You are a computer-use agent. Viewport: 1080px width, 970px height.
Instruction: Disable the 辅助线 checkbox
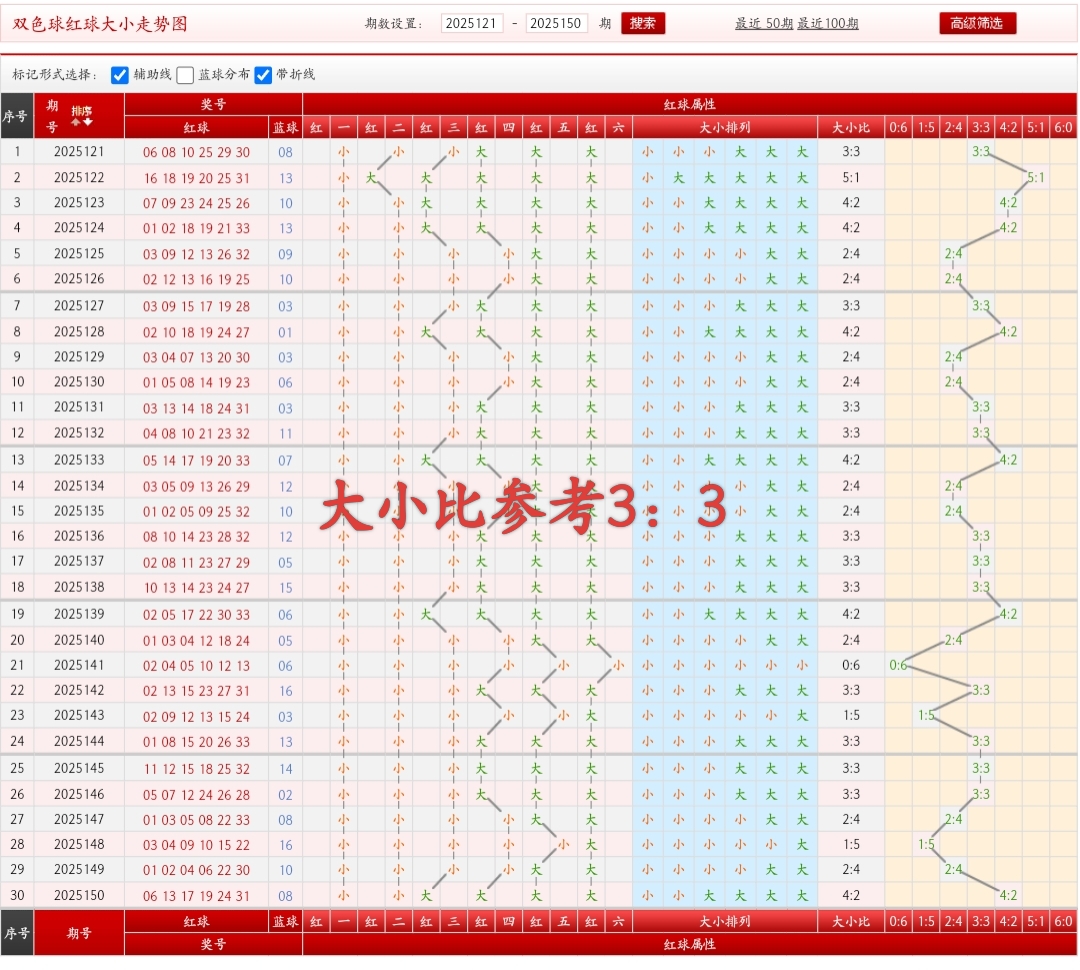pyautogui.click(x=120, y=72)
